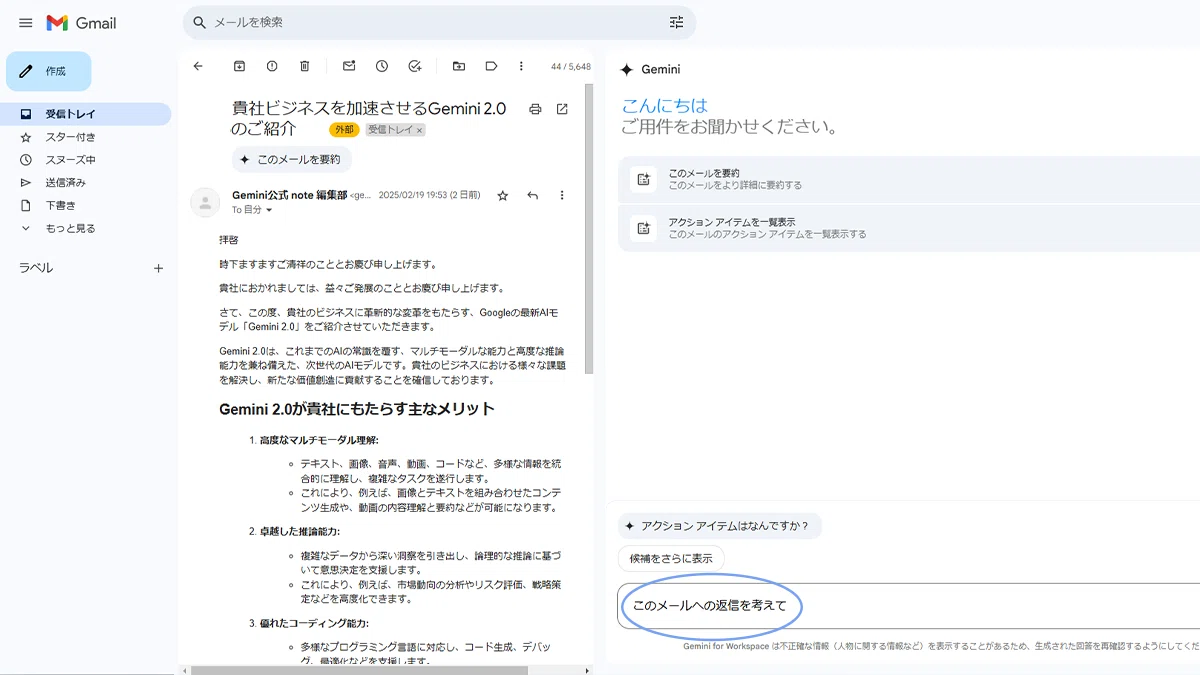Open message more options dots
The image size is (1200, 675).
point(562,196)
